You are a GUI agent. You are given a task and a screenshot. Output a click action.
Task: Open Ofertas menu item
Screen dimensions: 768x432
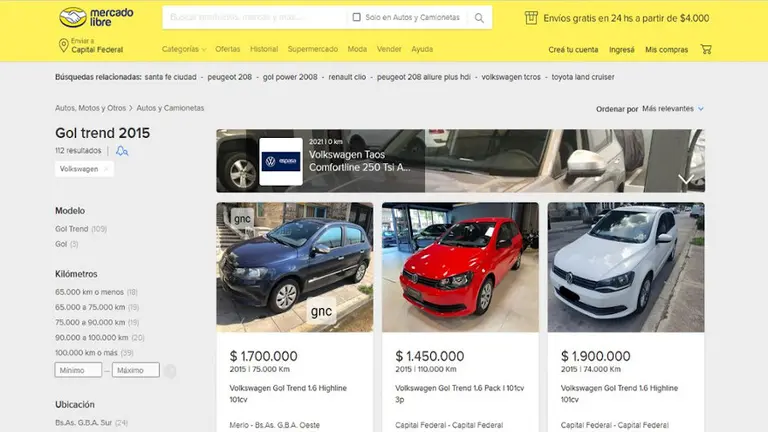[228, 49]
